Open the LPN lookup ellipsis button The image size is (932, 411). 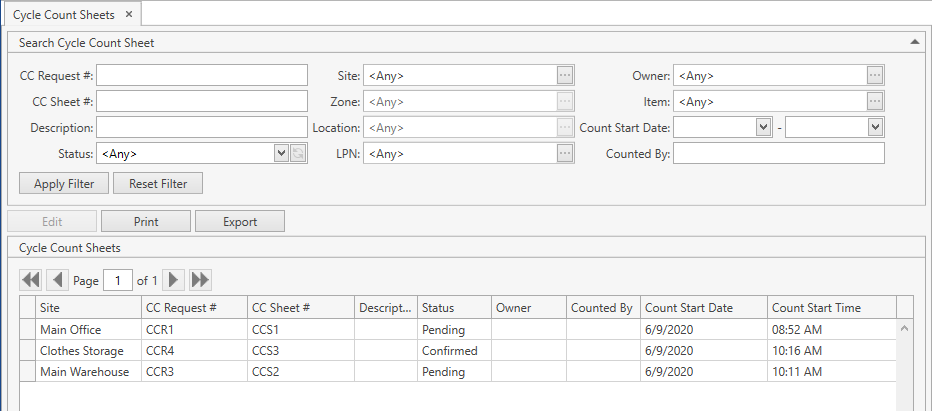tap(565, 154)
